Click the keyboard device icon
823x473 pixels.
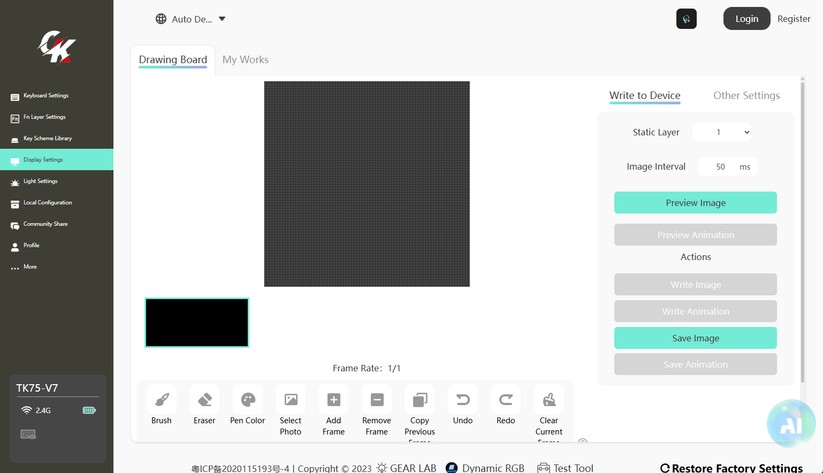click(28, 434)
